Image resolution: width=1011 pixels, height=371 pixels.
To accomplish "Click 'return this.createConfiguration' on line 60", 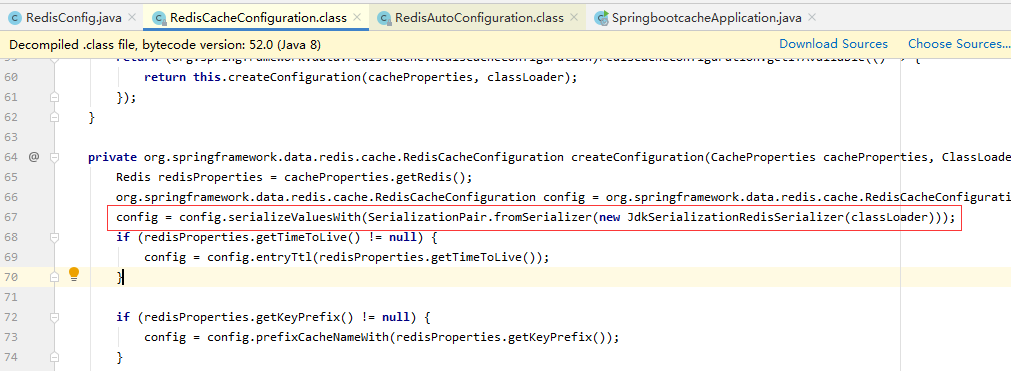I will click(252, 77).
